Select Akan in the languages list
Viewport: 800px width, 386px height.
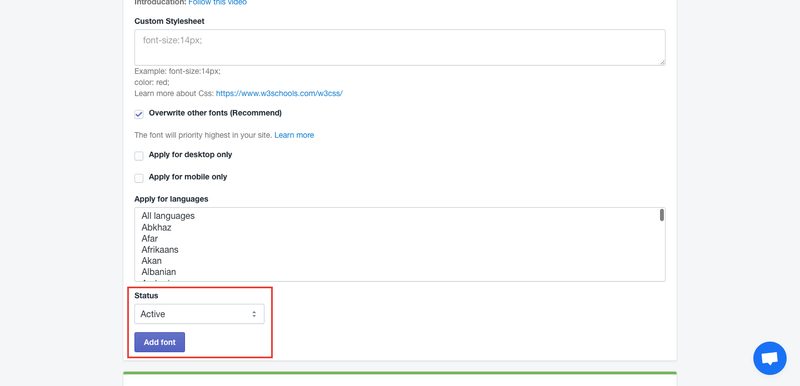(151, 261)
